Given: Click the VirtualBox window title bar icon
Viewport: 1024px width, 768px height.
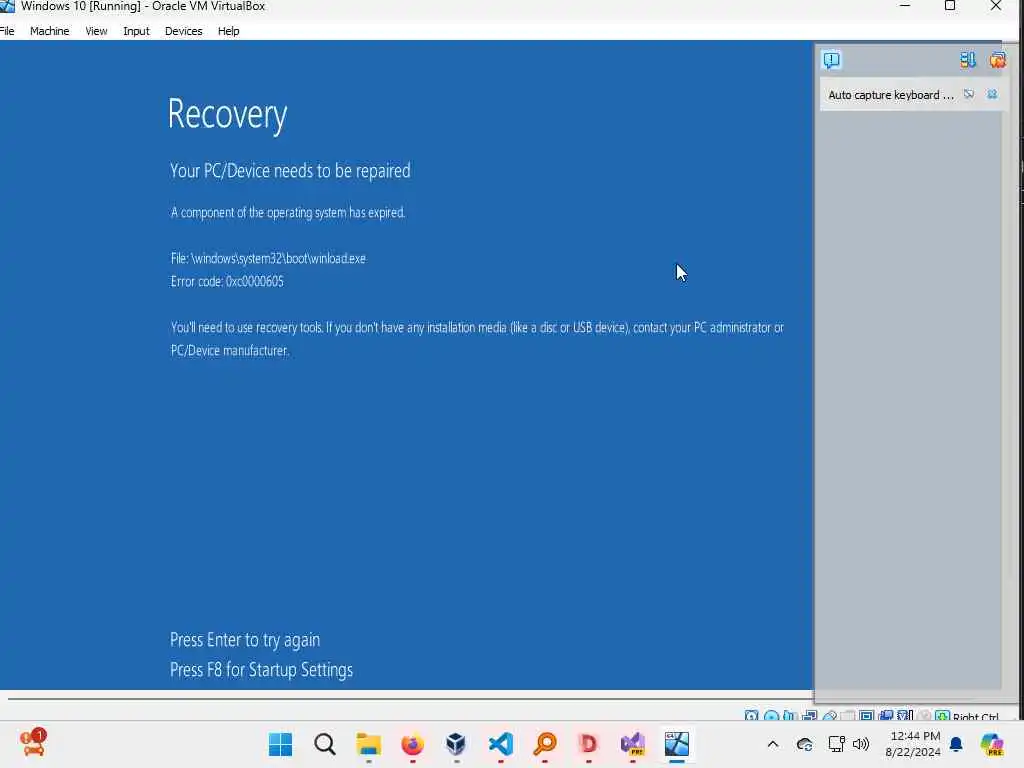Looking at the screenshot, I should (x=7, y=6).
